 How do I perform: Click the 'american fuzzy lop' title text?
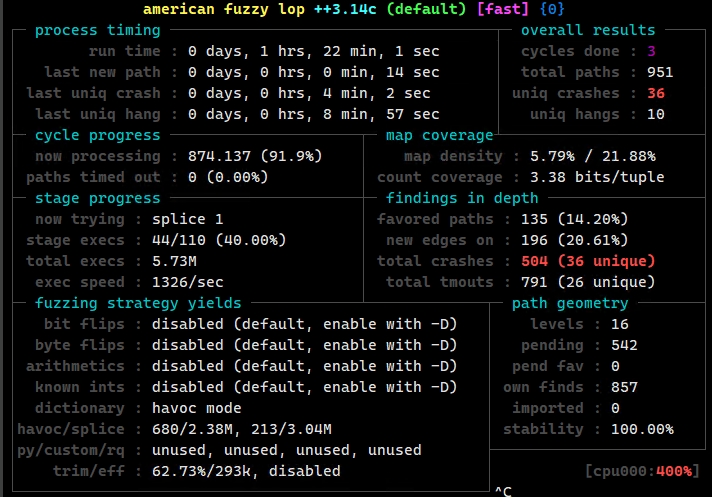[x=224, y=9]
